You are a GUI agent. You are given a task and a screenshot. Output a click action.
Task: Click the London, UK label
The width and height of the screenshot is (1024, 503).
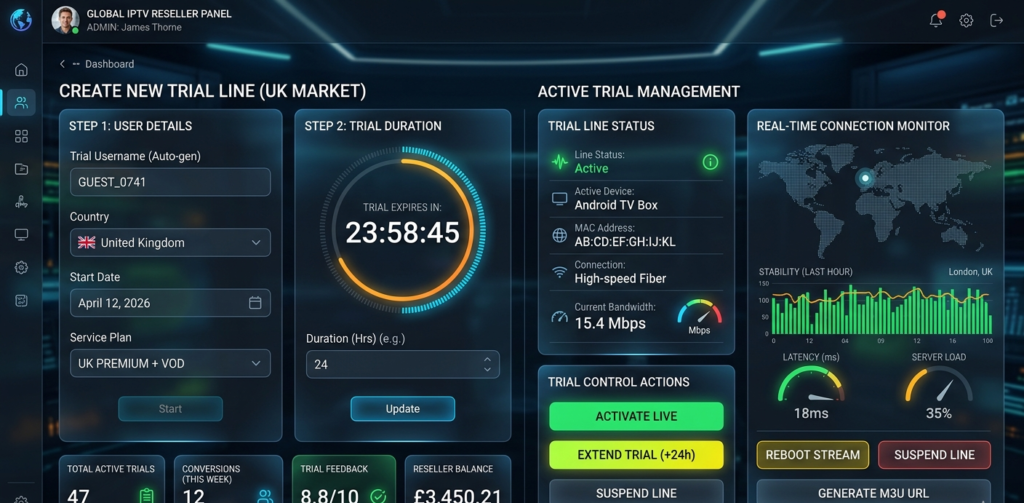pyautogui.click(x=970, y=272)
